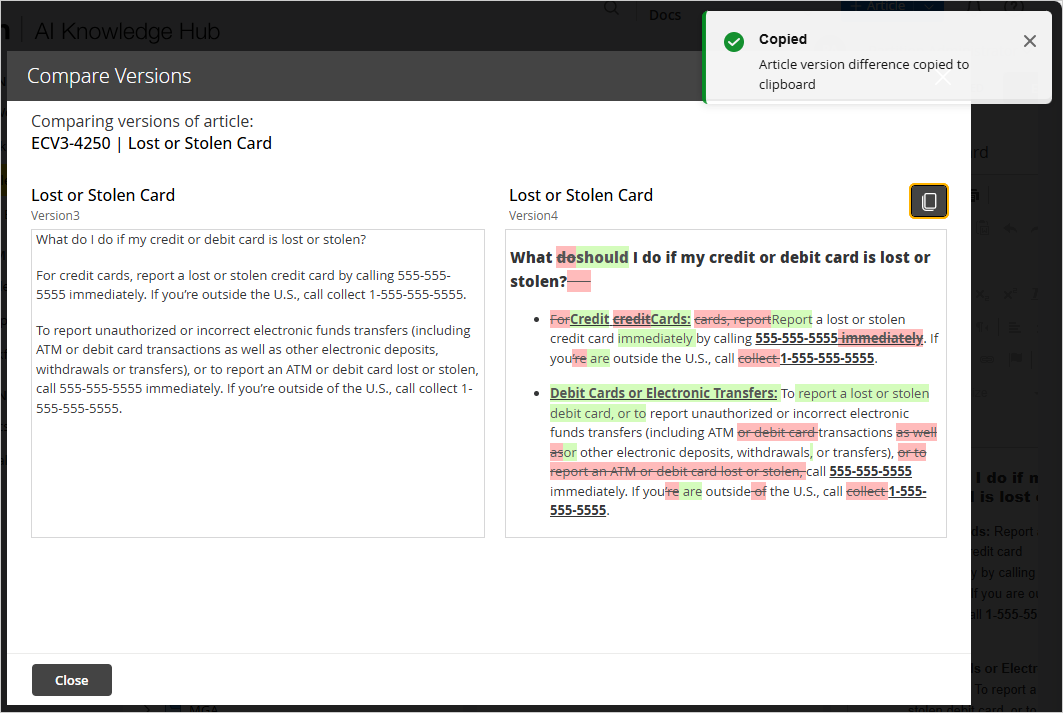Click the Version4 bold question heading
Image resolution: width=1063 pixels, height=713 pixels.
point(720,269)
